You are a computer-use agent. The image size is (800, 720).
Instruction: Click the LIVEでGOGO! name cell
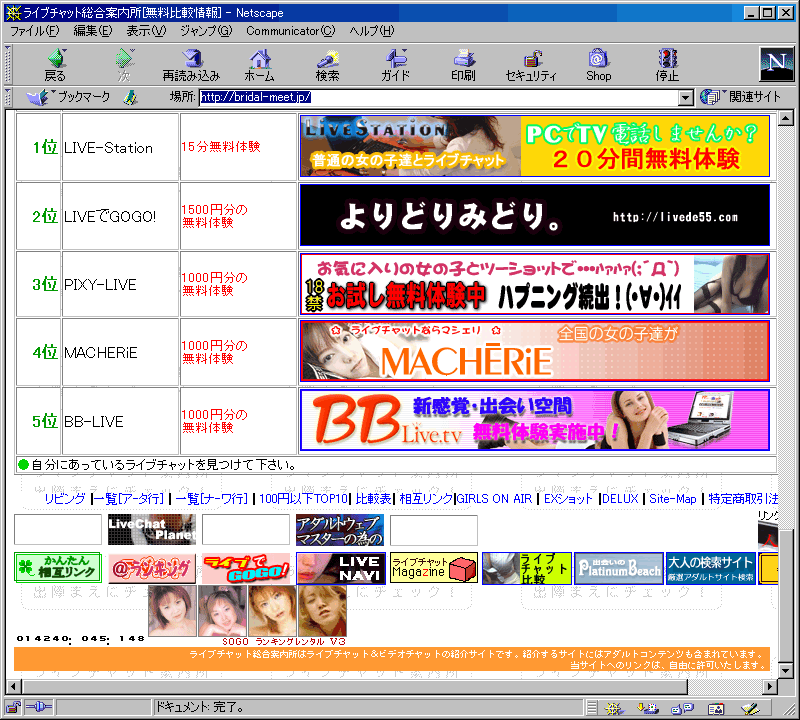point(120,216)
